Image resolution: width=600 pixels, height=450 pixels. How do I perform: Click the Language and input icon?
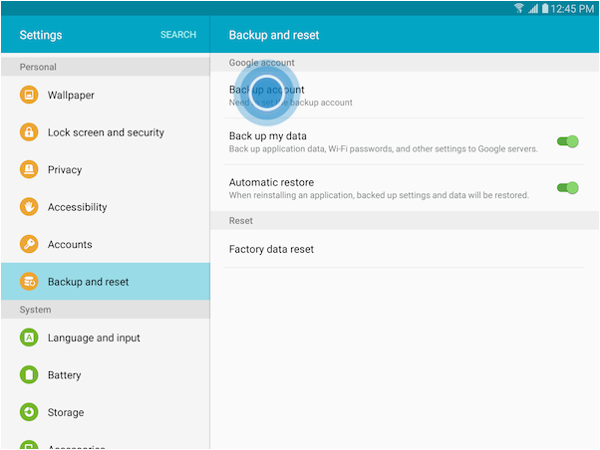click(x=29, y=338)
